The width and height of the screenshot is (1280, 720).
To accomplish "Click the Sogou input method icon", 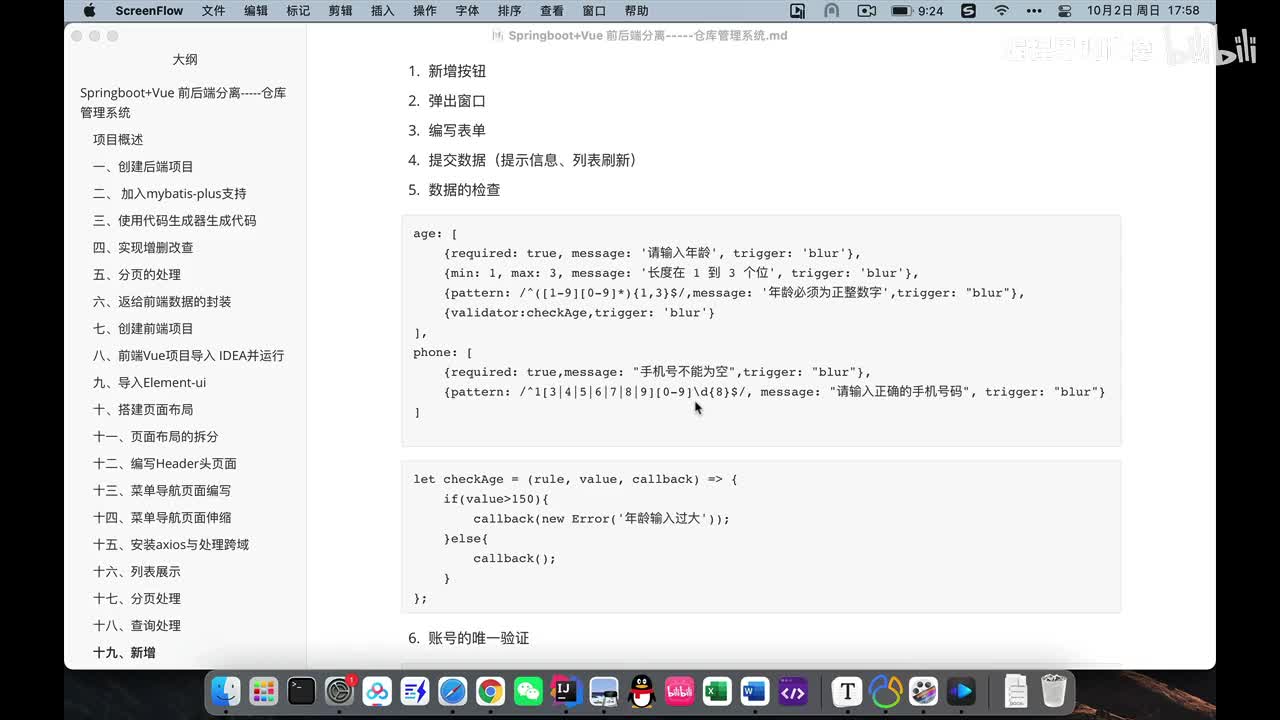I will [968, 11].
